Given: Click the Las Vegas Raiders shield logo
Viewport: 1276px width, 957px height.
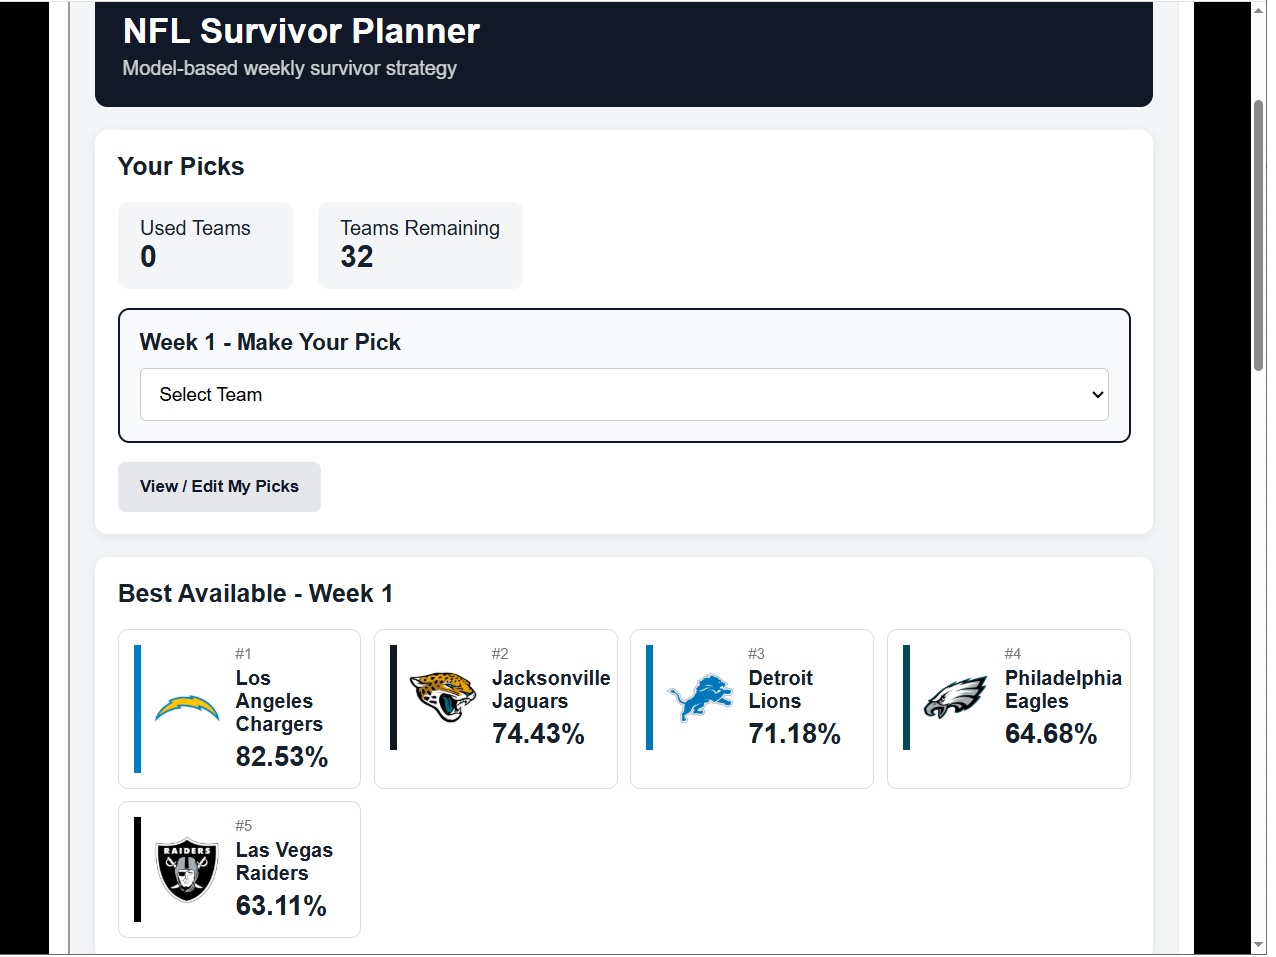Looking at the screenshot, I should click(x=187, y=869).
